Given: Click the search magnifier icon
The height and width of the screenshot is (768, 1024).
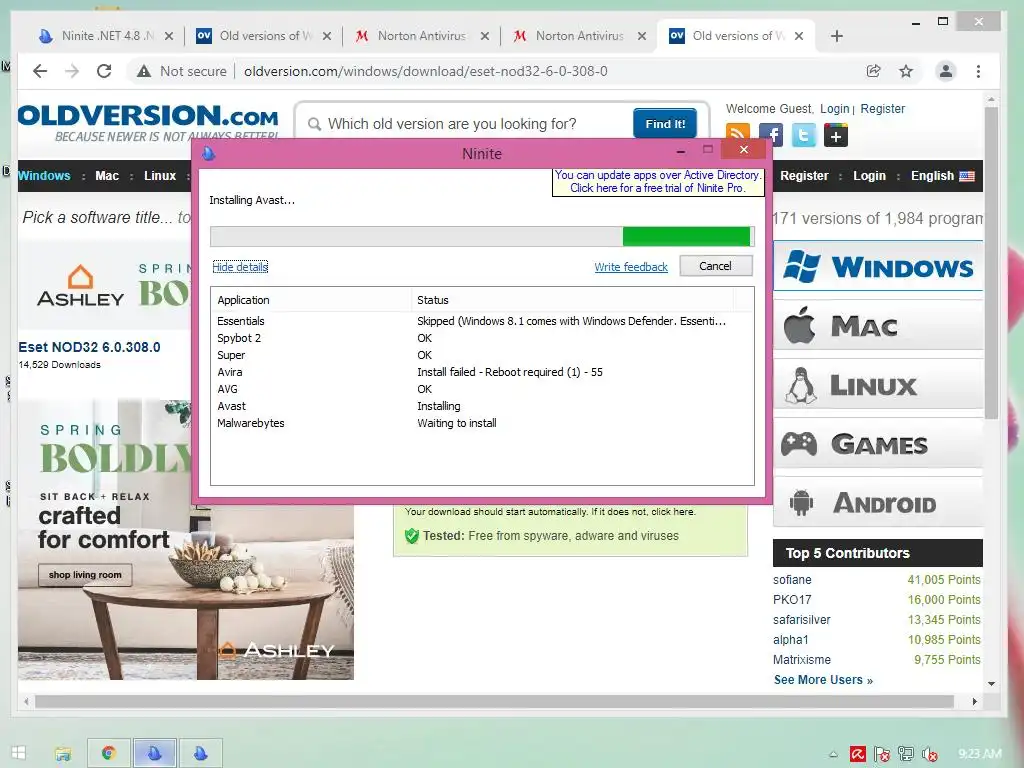Looking at the screenshot, I should point(314,123).
